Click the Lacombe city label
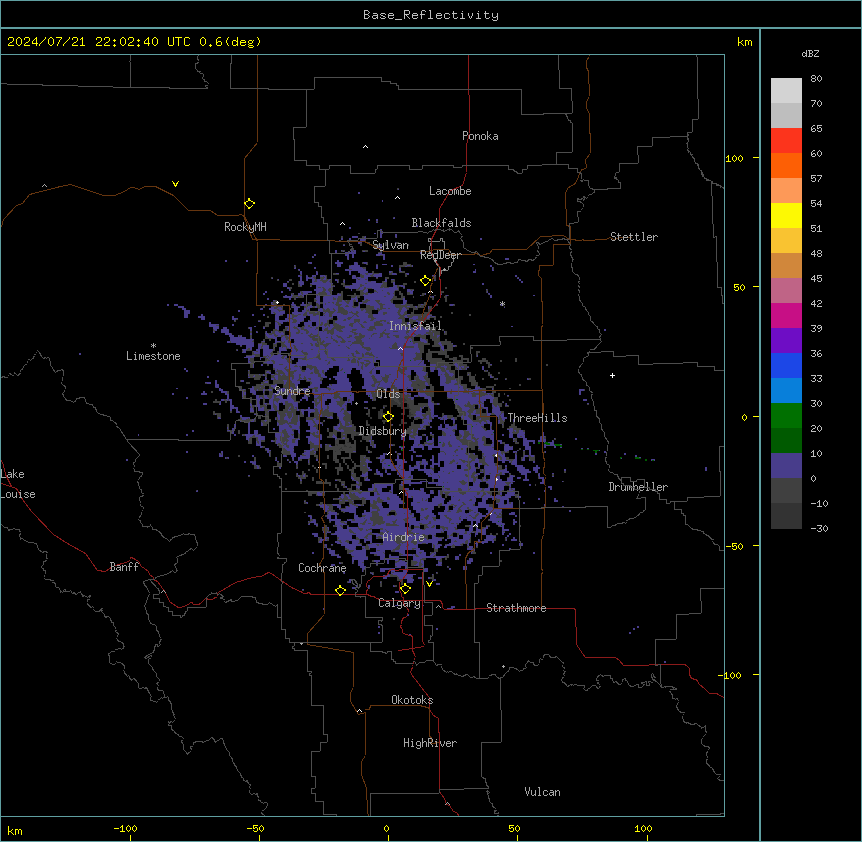 point(450,191)
